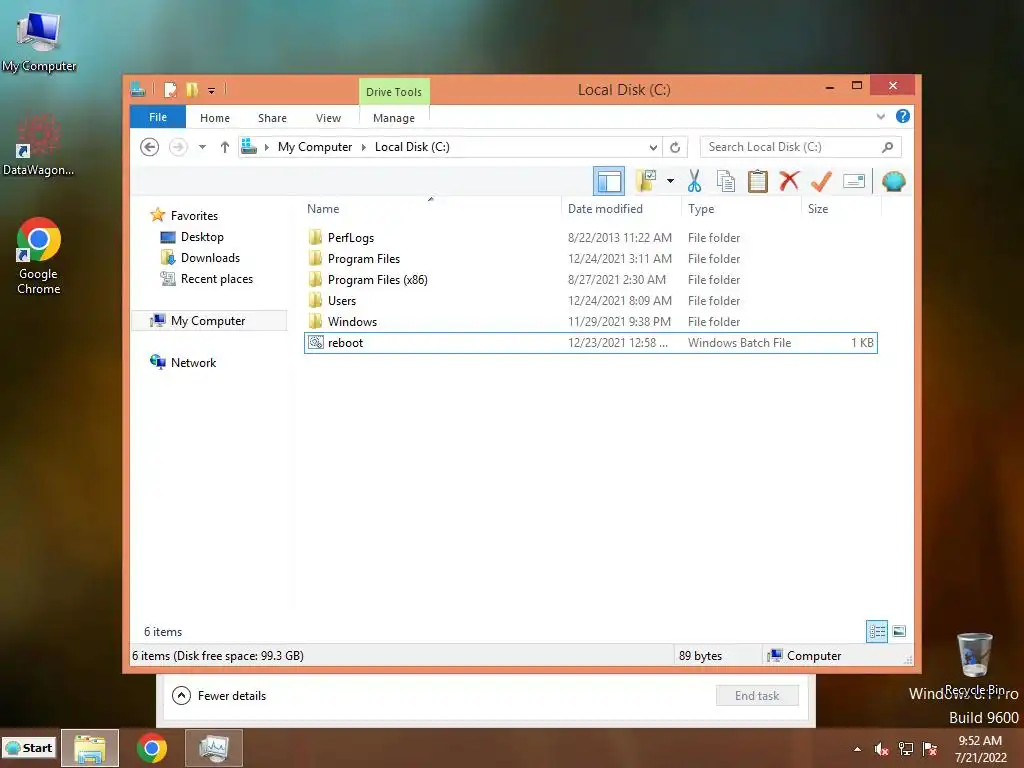This screenshot has height=768, width=1024.
Task: Select My Computer in navigation pane
Action: pyautogui.click(x=208, y=321)
